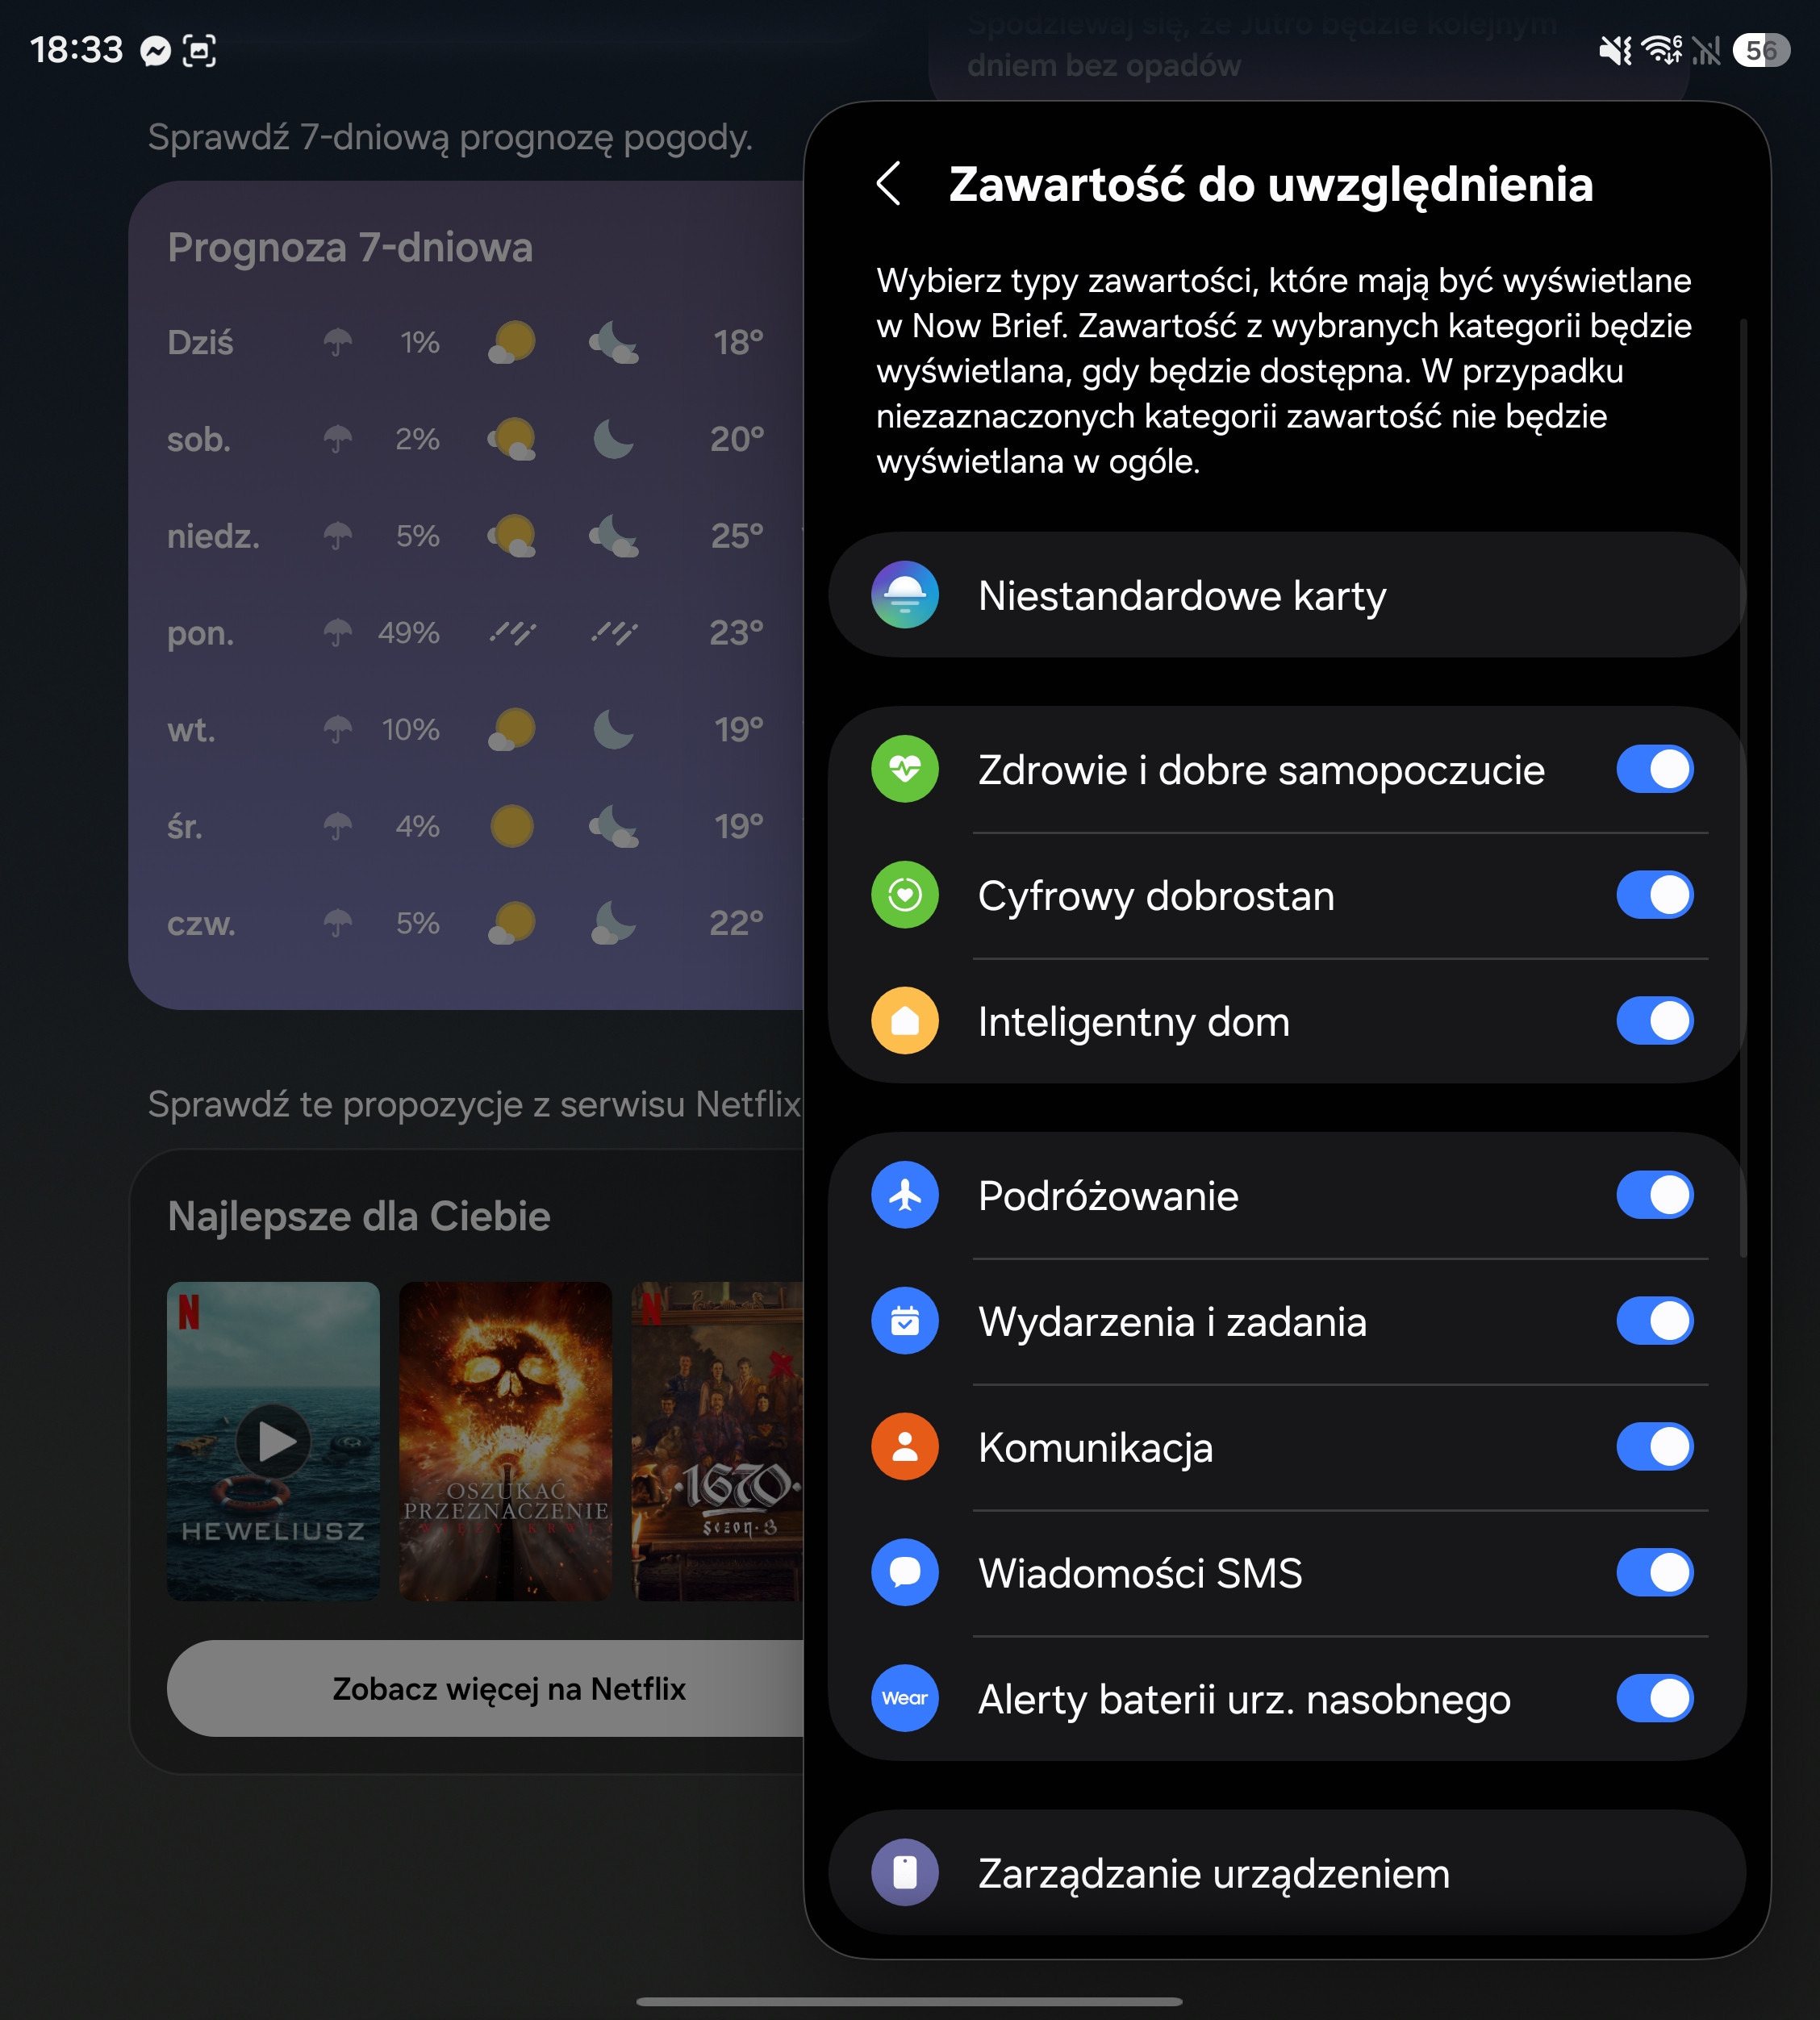1820x2020 pixels.
Task: Turn off the Komunikacja switch
Action: point(1655,1447)
